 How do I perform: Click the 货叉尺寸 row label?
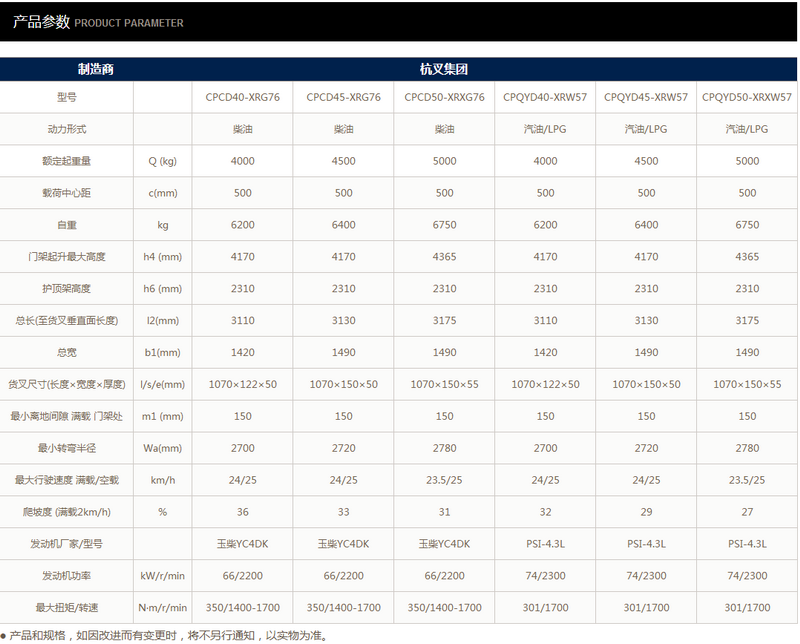click(x=67, y=384)
